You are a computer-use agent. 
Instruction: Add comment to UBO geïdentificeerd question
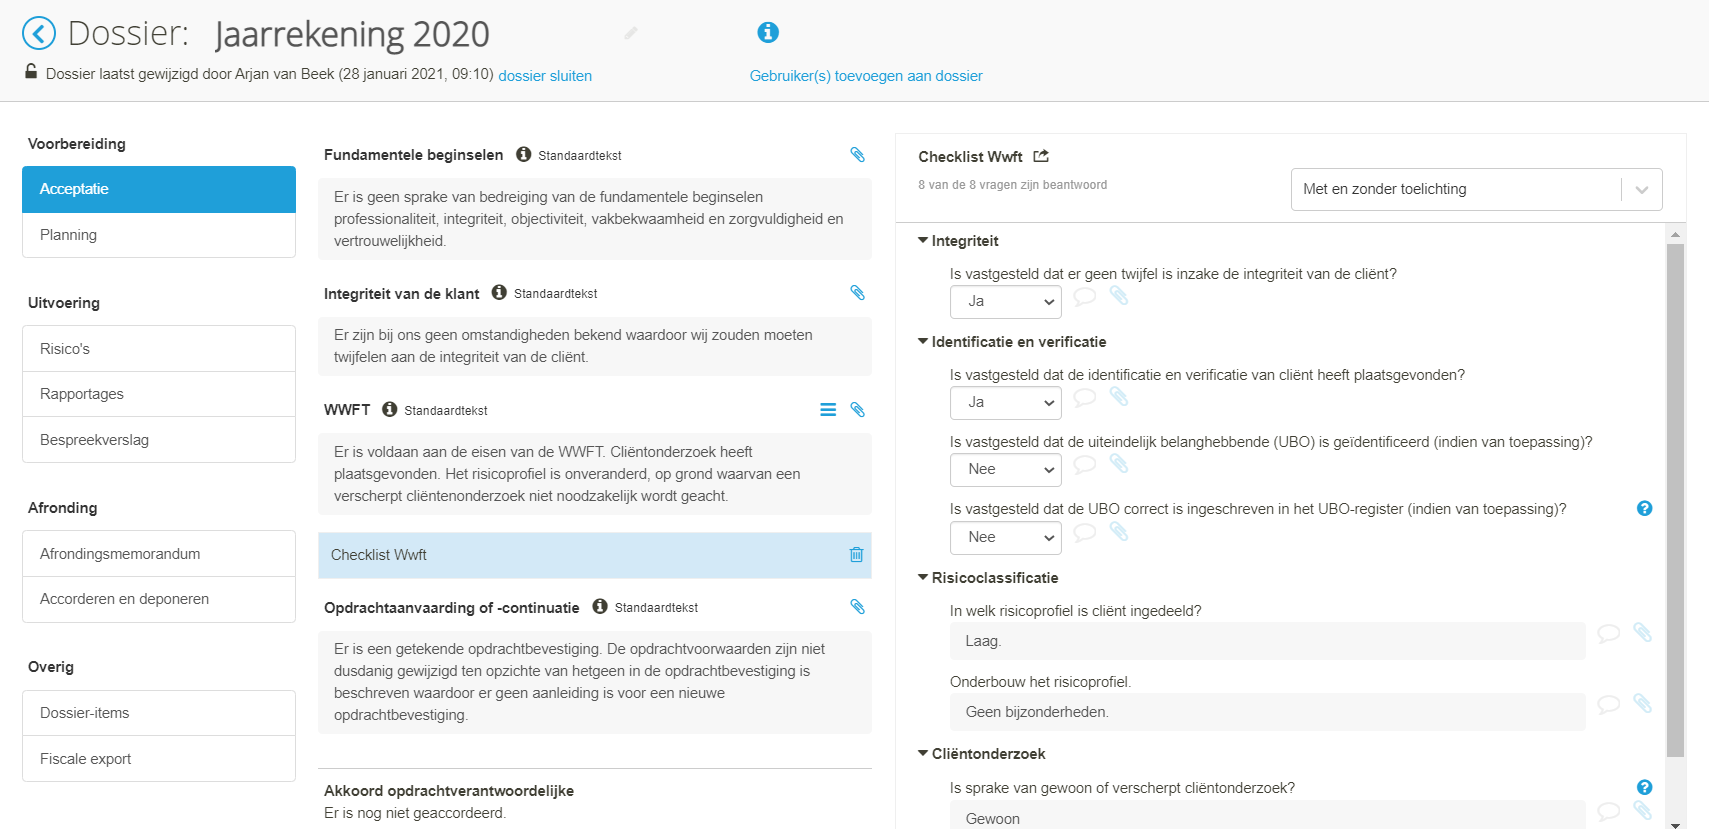click(x=1085, y=465)
